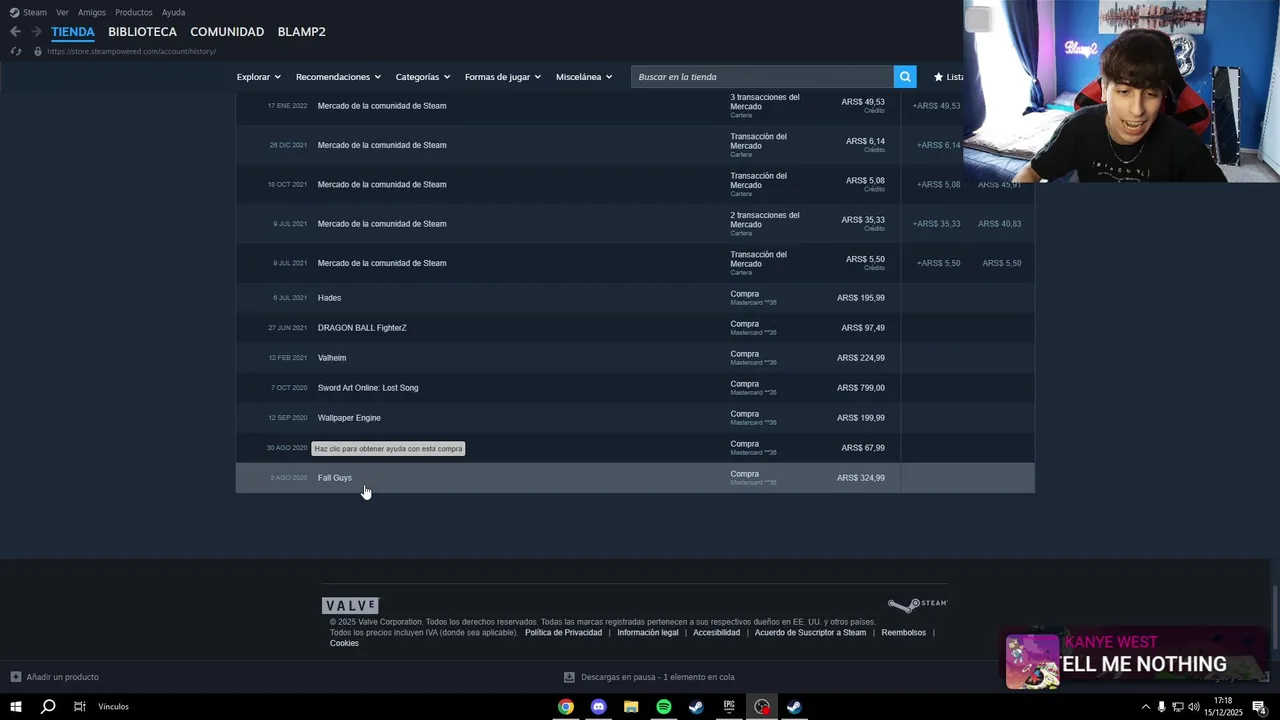Click the 'Buscar en la tienda' search field
The height and width of the screenshot is (720, 1280).
click(762, 77)
